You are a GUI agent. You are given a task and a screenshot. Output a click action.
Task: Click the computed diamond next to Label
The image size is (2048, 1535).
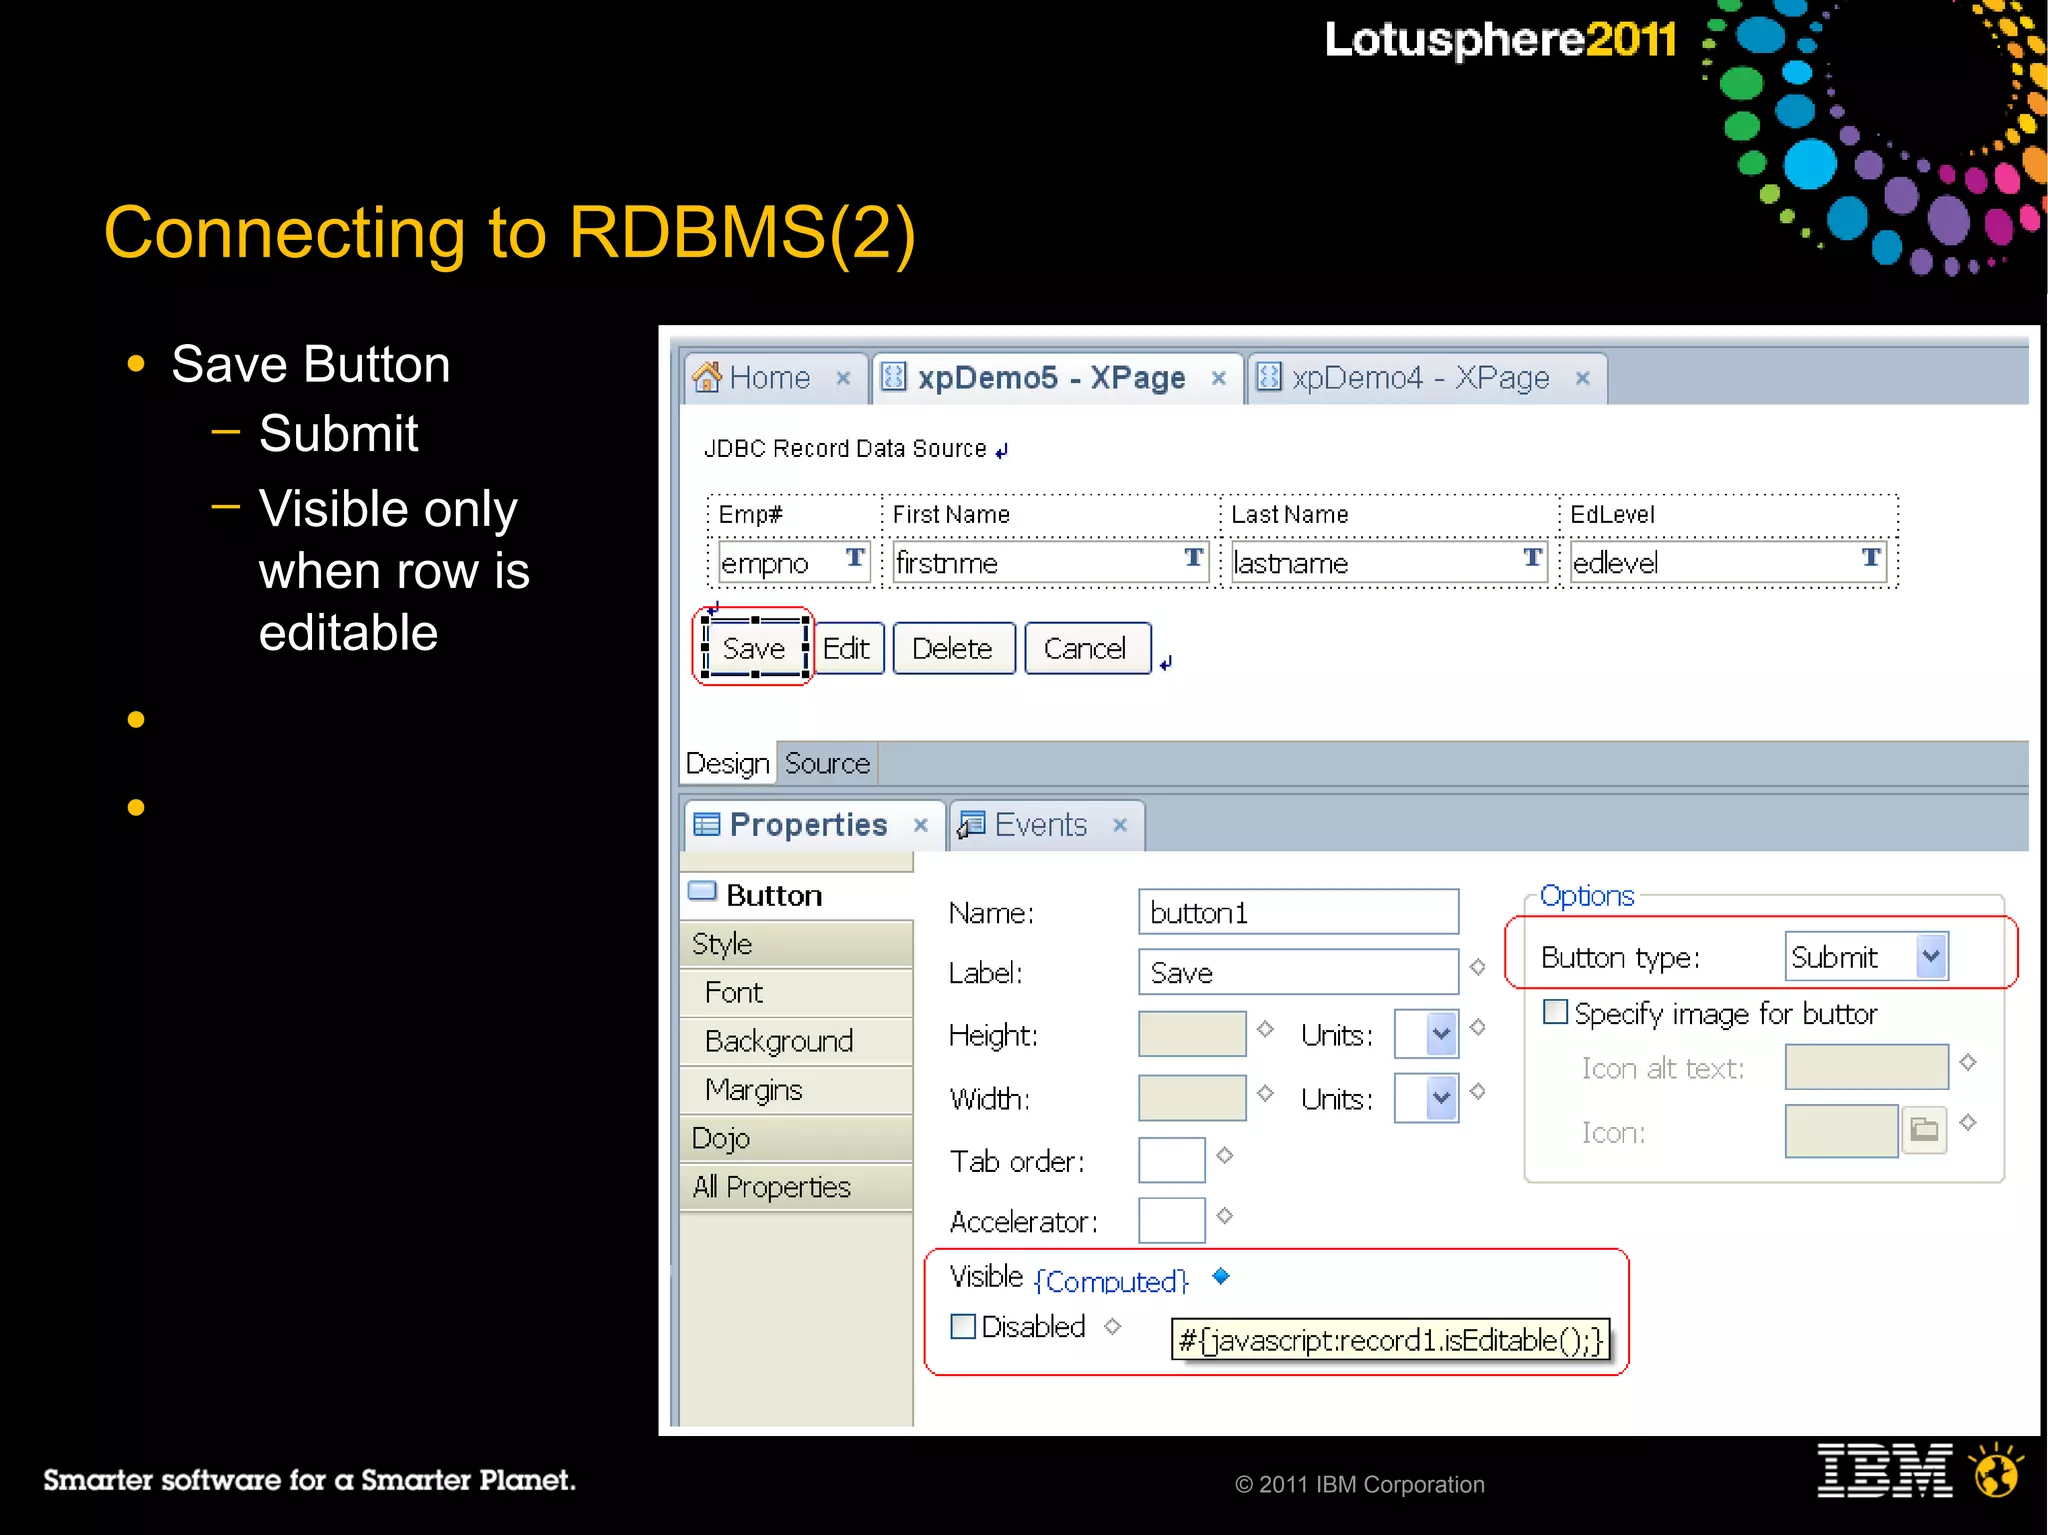pyautogui.click(x=1477, y=967)
